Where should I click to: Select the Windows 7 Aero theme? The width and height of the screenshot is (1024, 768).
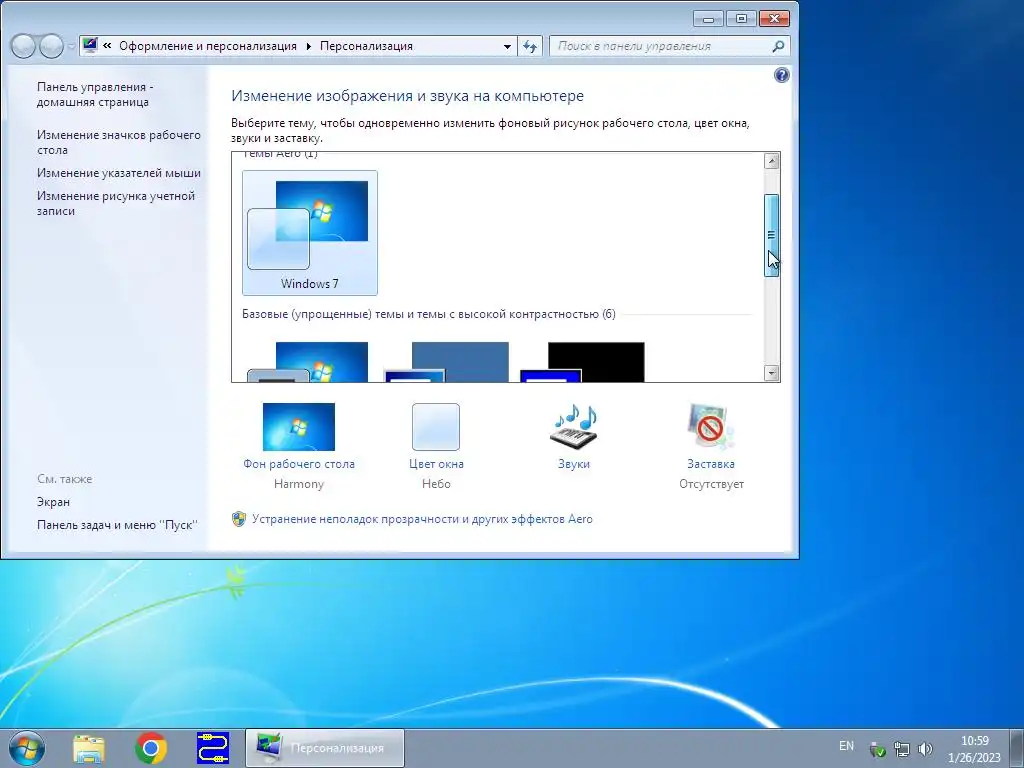pos(310,232)
